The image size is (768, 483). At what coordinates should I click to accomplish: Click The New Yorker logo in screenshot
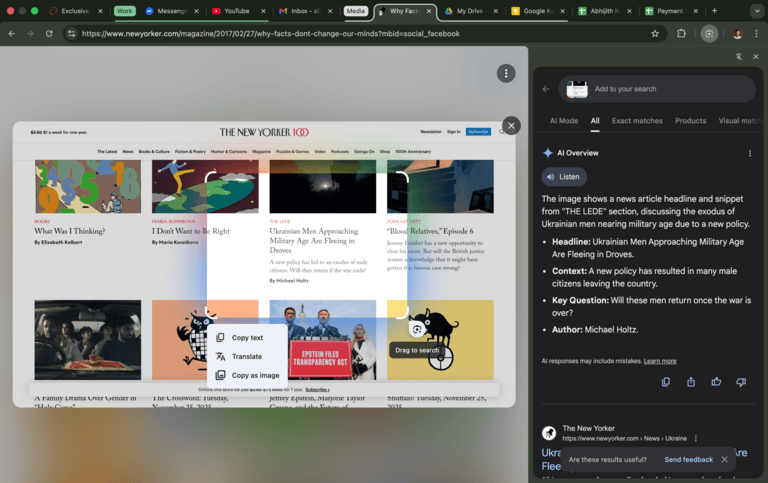pos(264,132)
